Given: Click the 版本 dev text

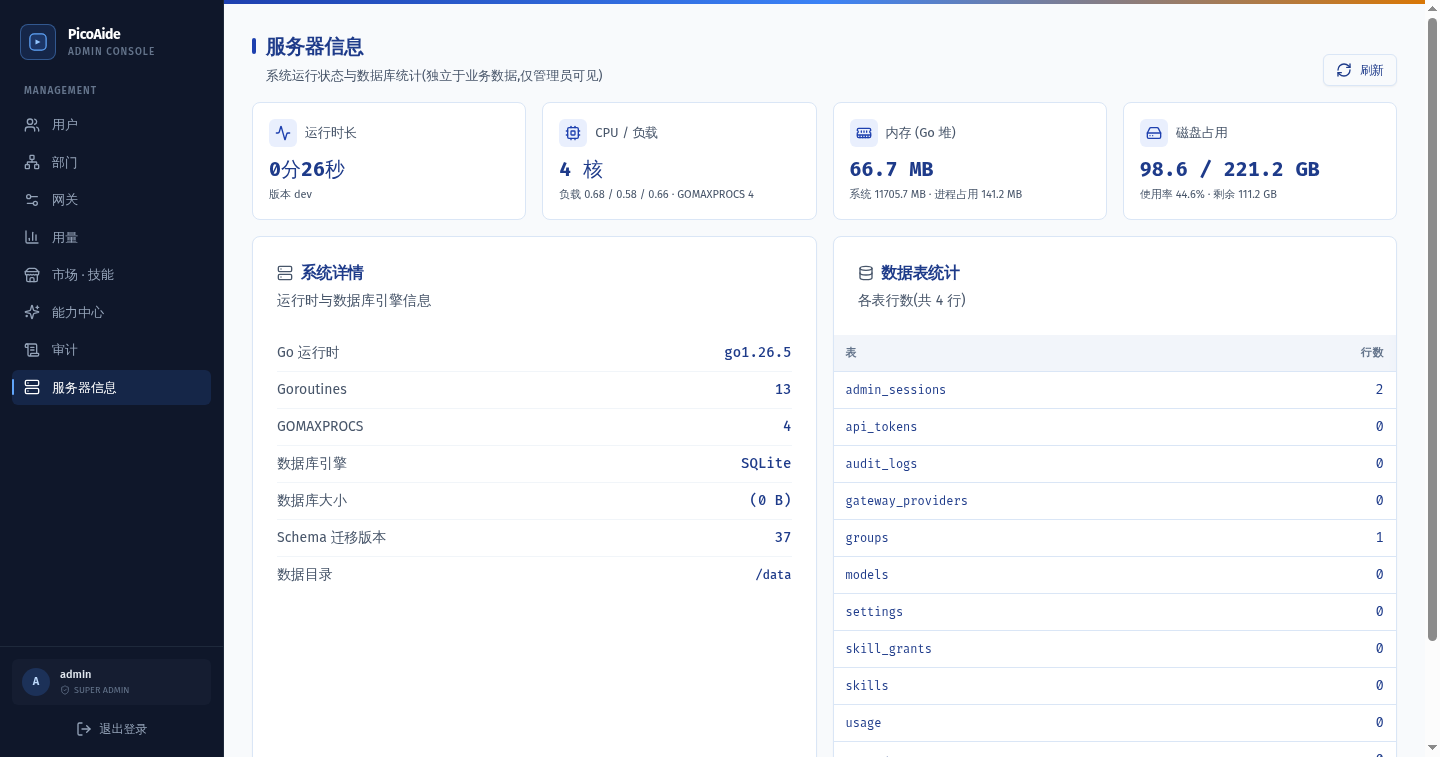Looking at the screenshot, I should tap(290, 194).
